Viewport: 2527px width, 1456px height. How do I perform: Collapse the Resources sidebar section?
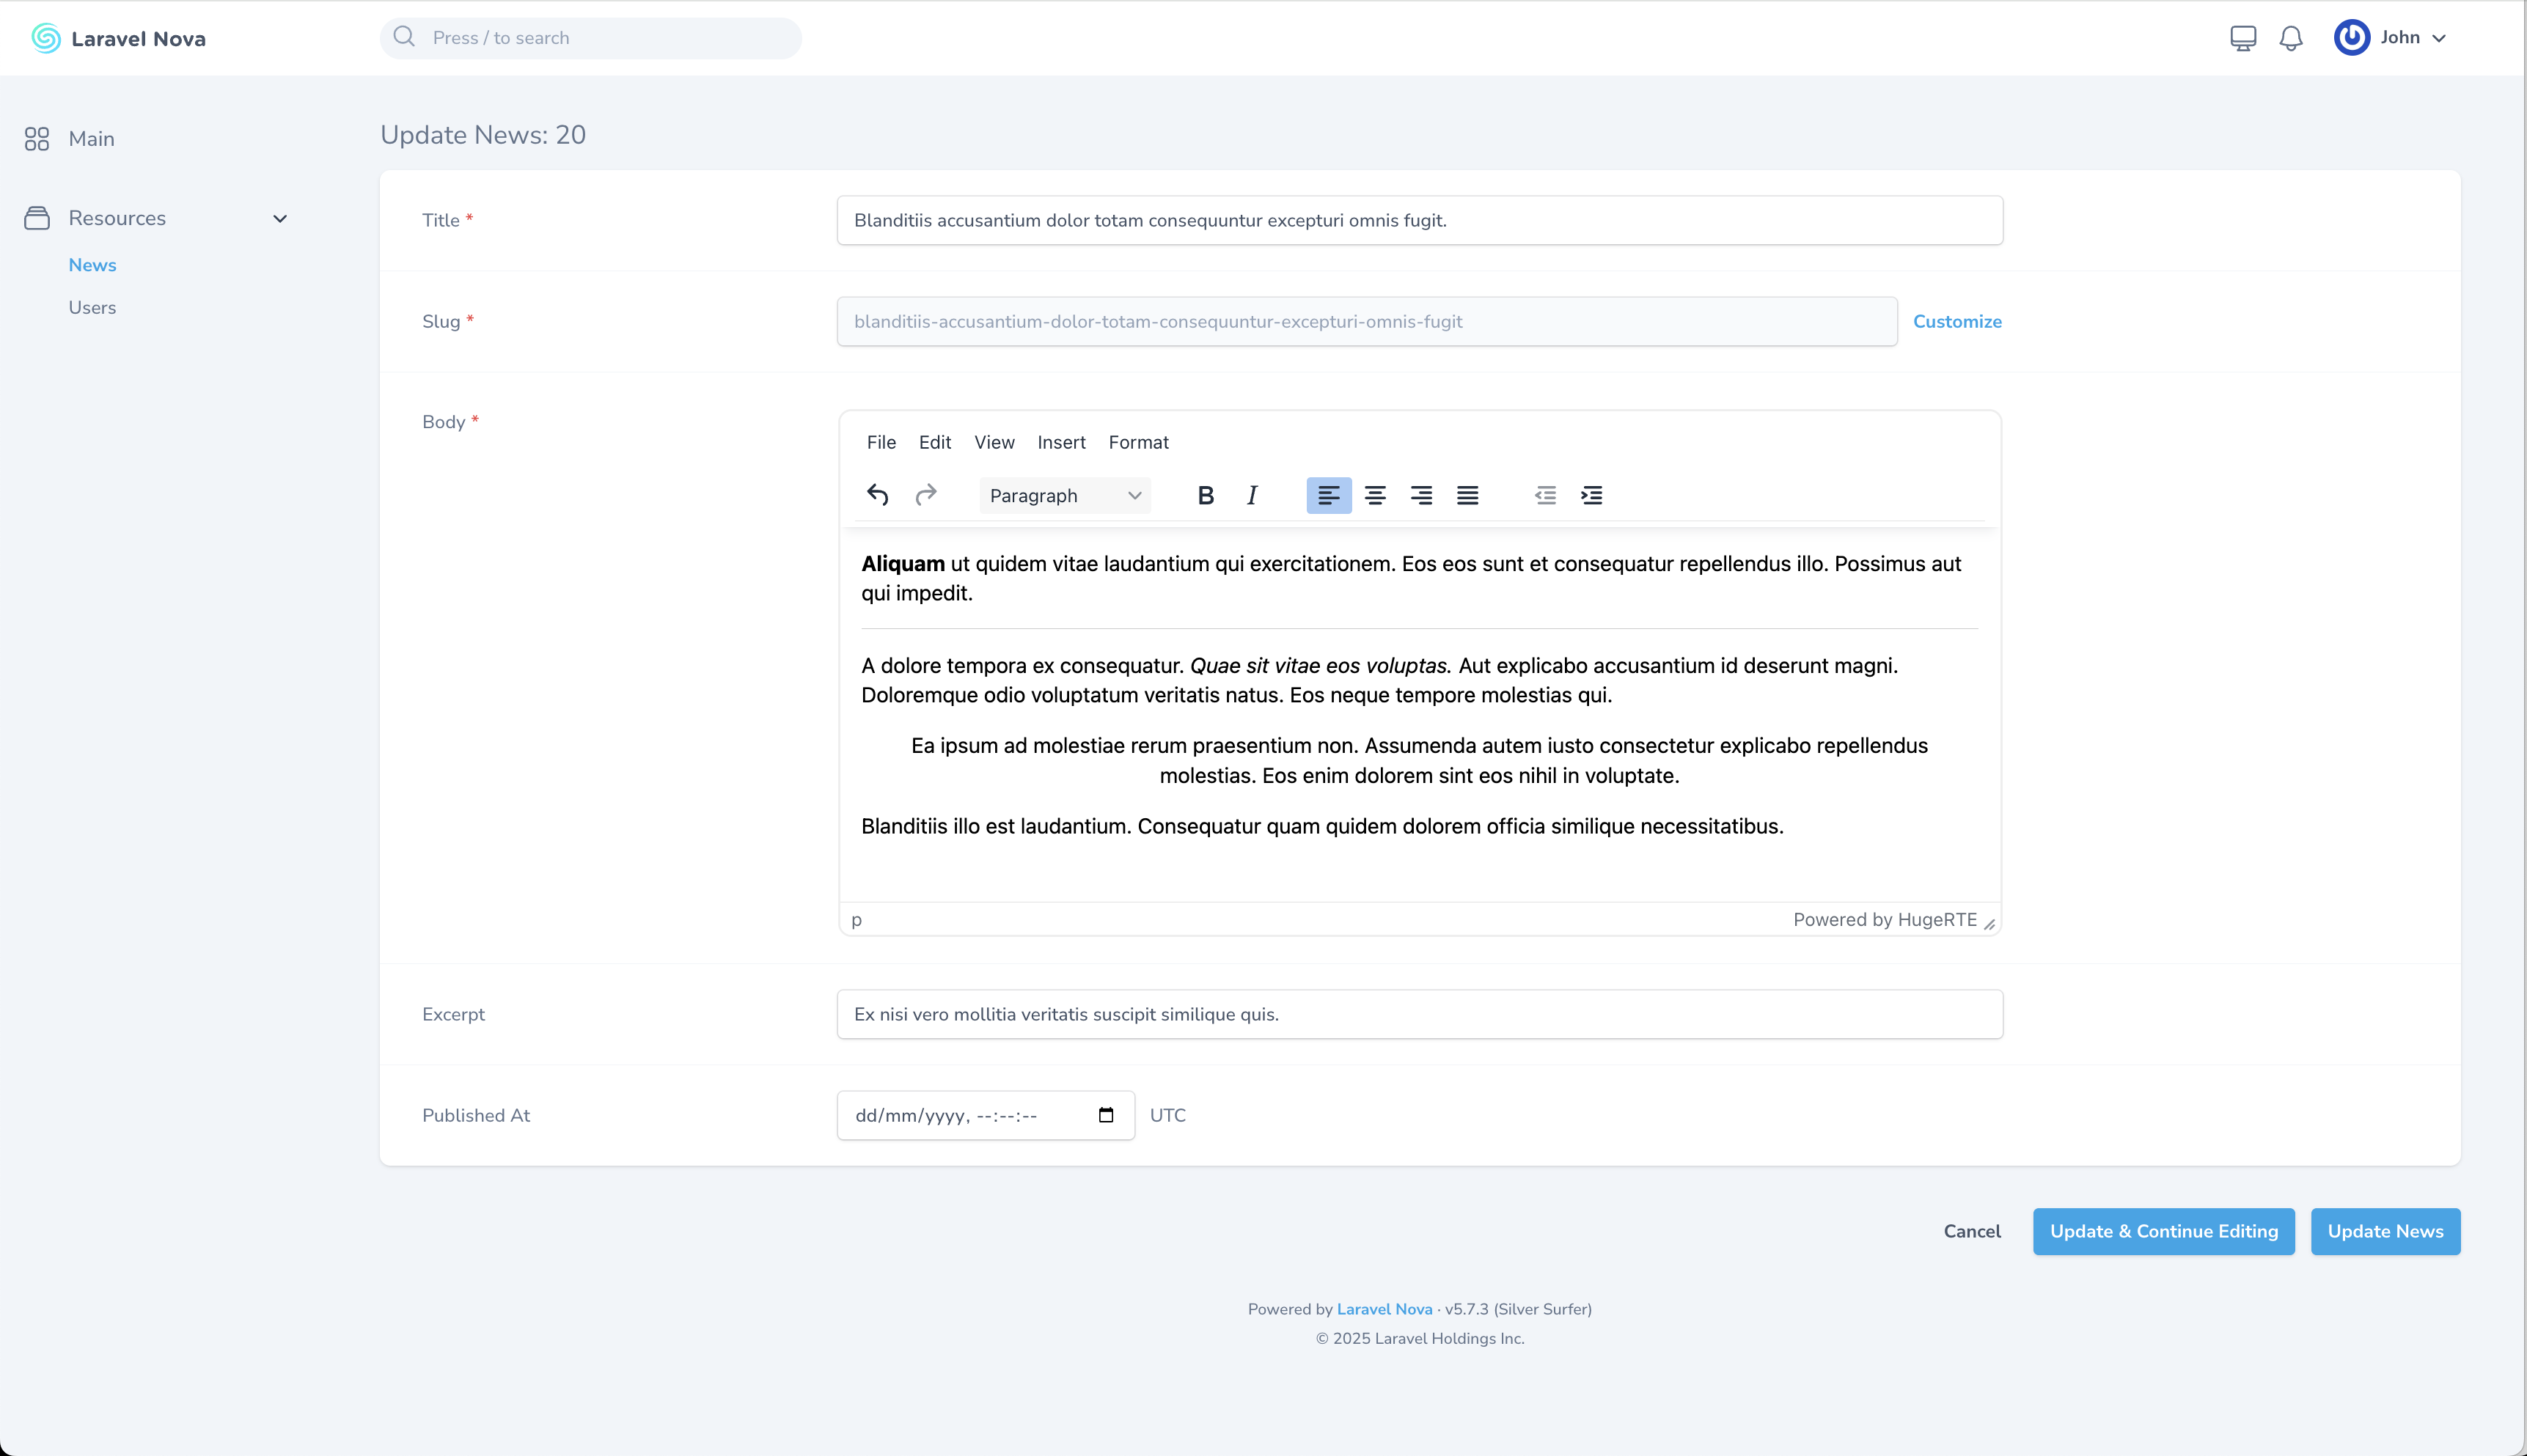coord(280,218)
